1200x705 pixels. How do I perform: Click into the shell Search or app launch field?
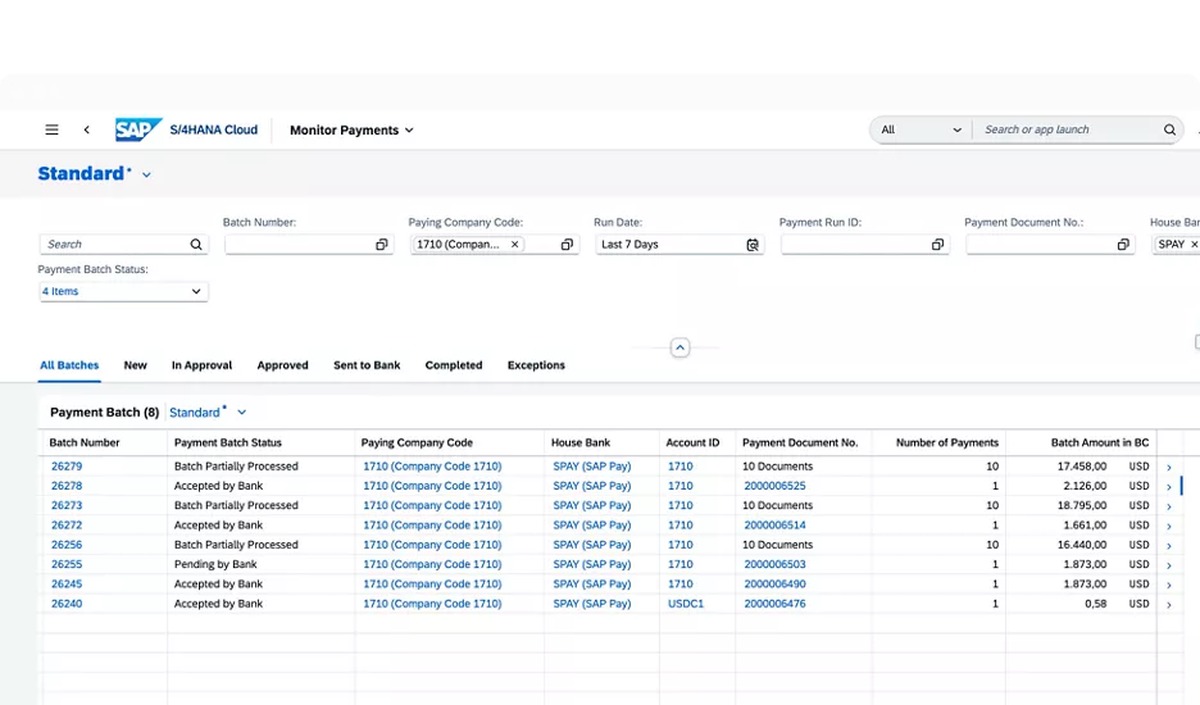1070,130
